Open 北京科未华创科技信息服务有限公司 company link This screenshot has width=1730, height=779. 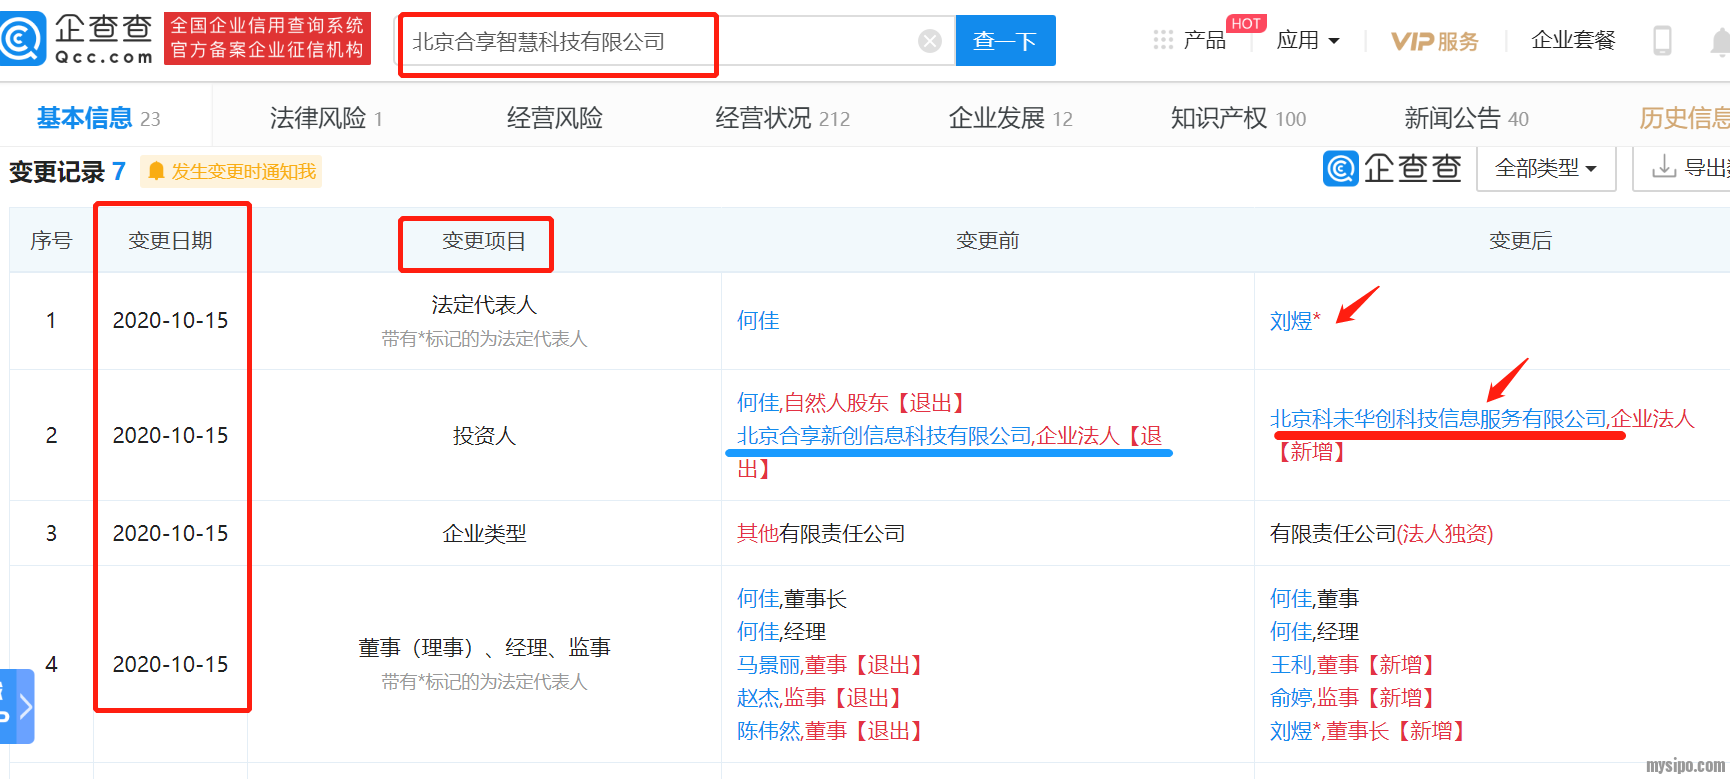point(1438,419)
